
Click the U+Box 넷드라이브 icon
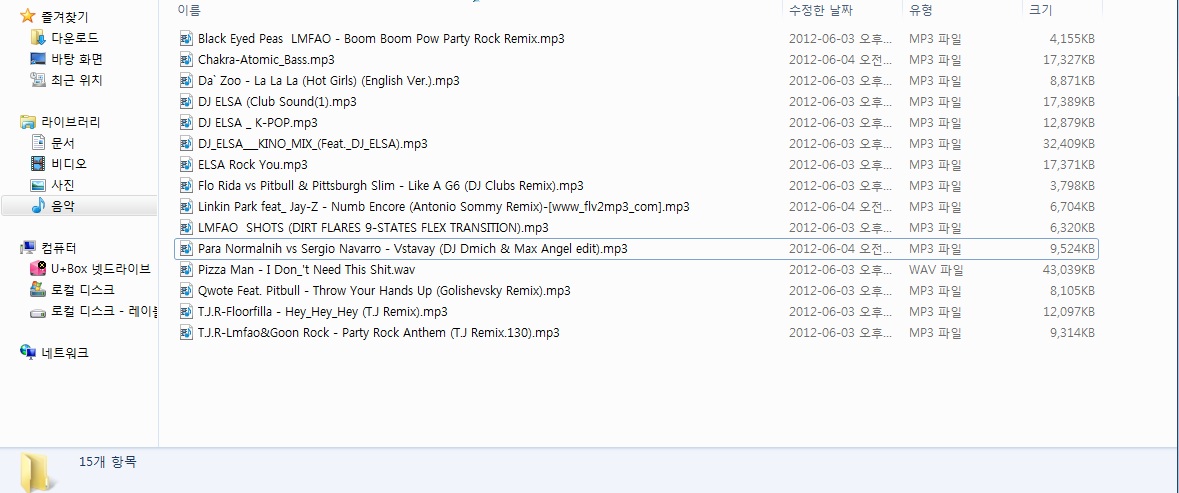pyautogui.click(x=38, y=268)
